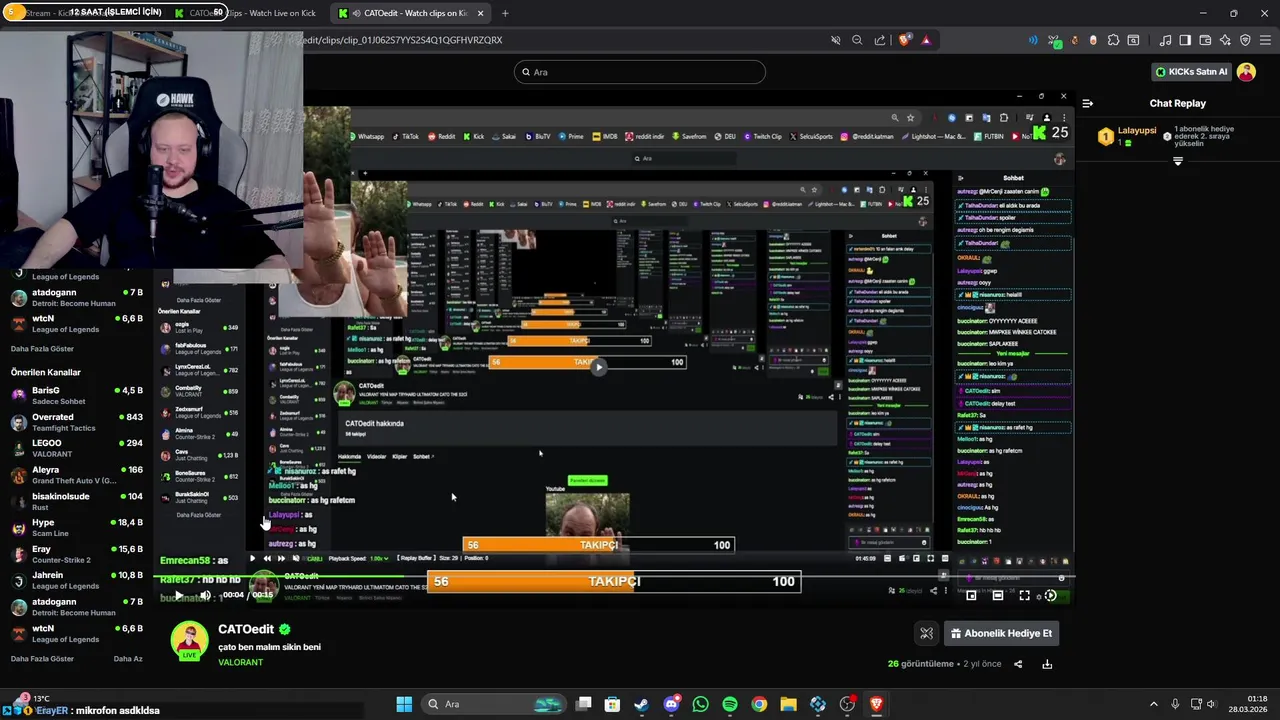Screen dimensions: 1280x720
Task: Toggle the browser sidebar panel icon
Action: point(1185,40)
